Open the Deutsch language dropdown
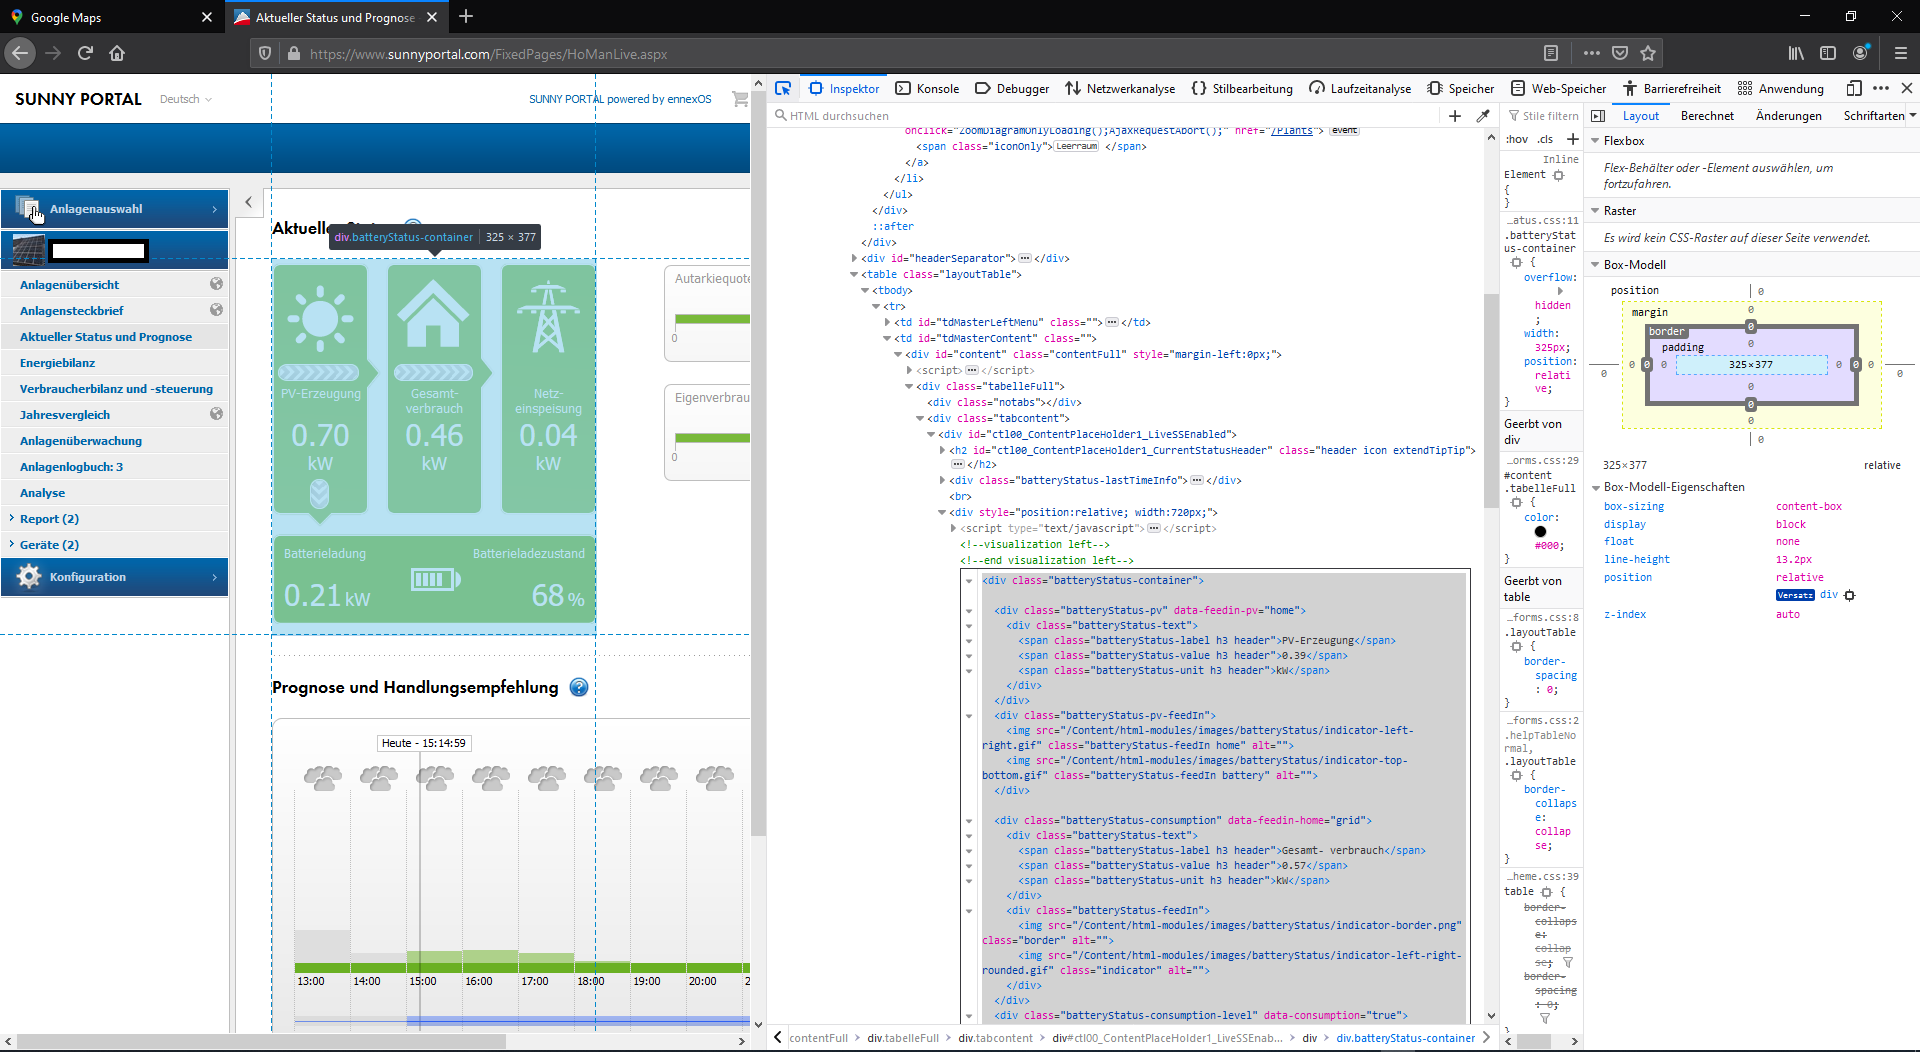The image size is (1920, 1052). [x=185, y=99]
